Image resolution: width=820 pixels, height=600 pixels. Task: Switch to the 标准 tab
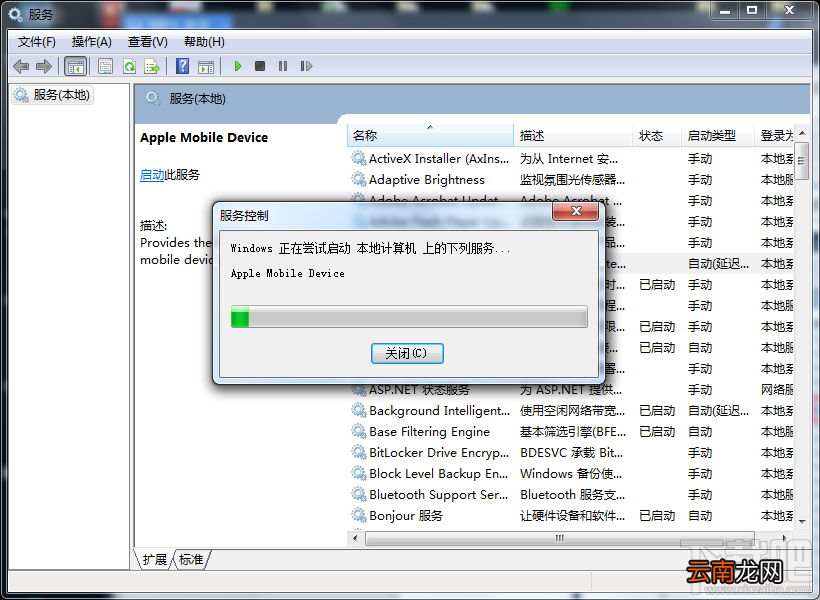191,560
